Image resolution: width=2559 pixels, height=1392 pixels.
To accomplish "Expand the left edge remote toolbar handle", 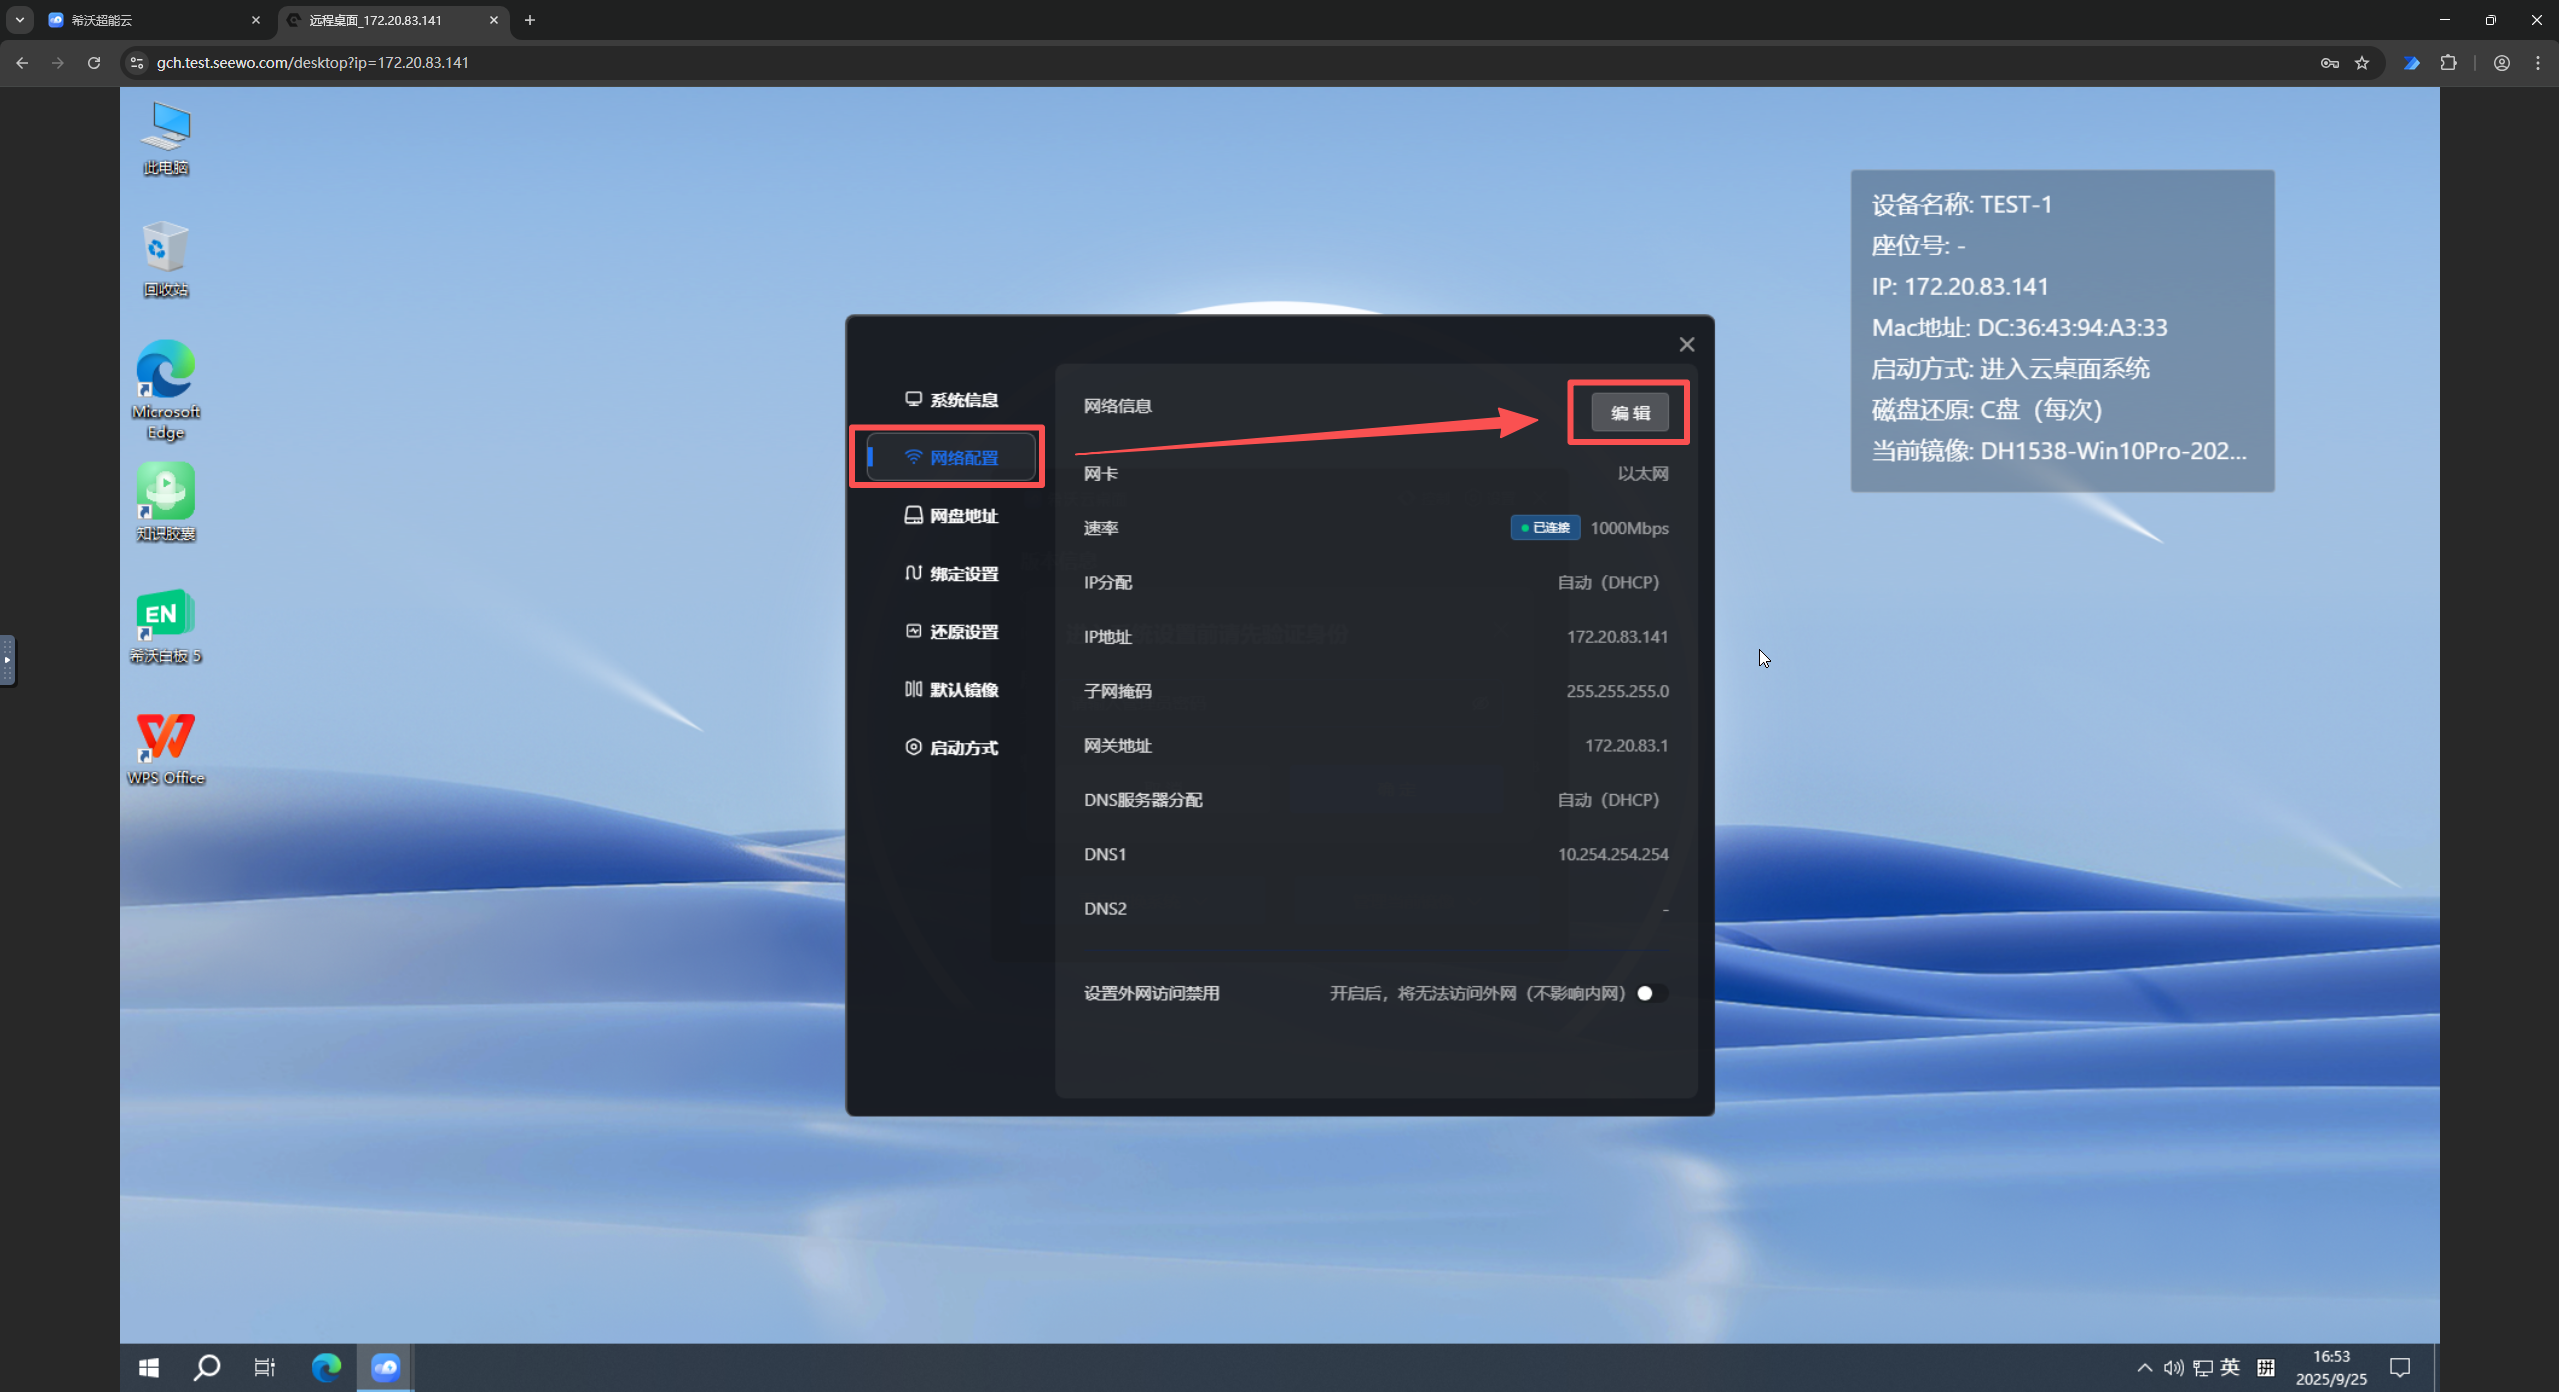I will pyautogui.click(x=8, y=660).
